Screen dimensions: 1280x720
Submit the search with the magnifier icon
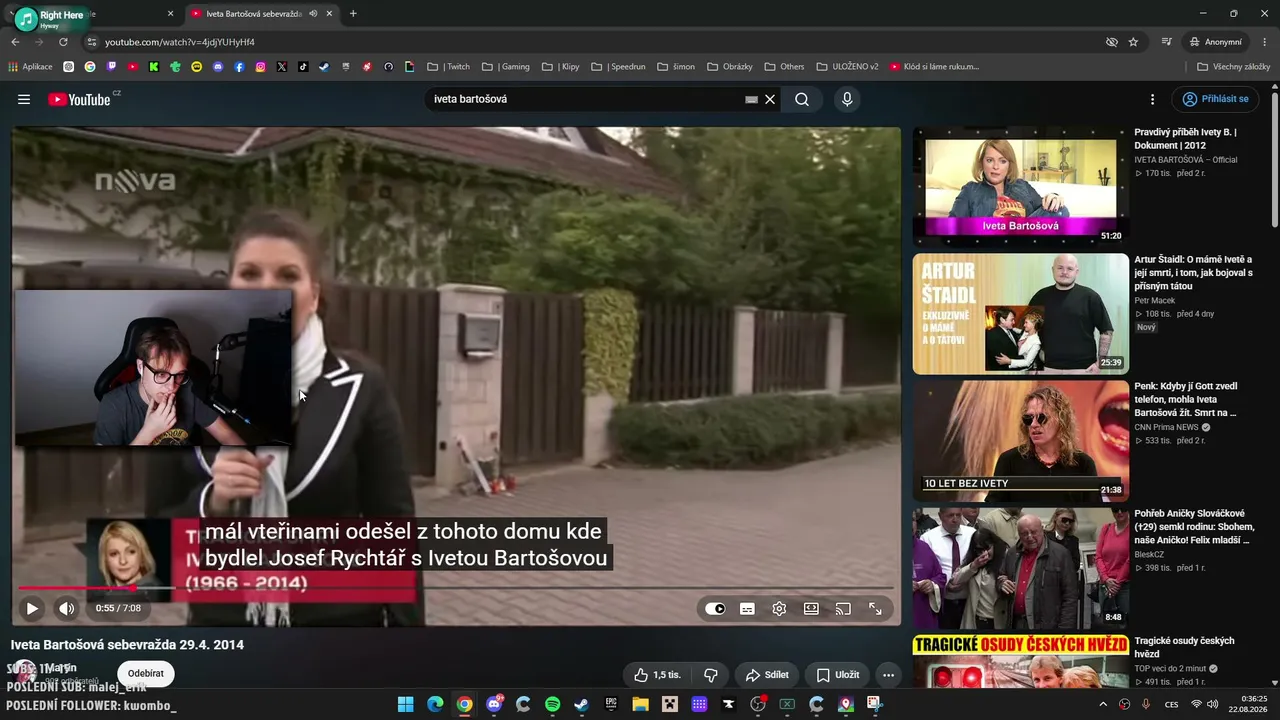tap(802, 99)
